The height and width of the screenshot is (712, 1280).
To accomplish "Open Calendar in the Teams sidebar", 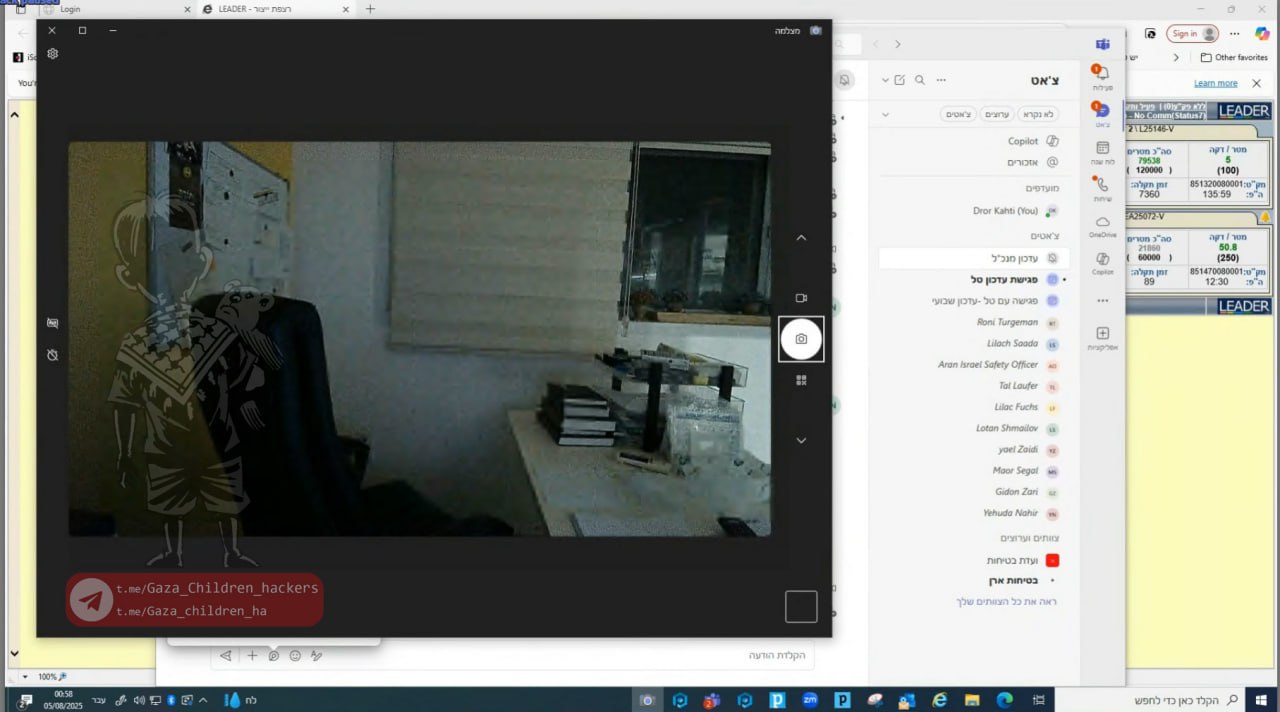I will click(x=1102, y=152).
